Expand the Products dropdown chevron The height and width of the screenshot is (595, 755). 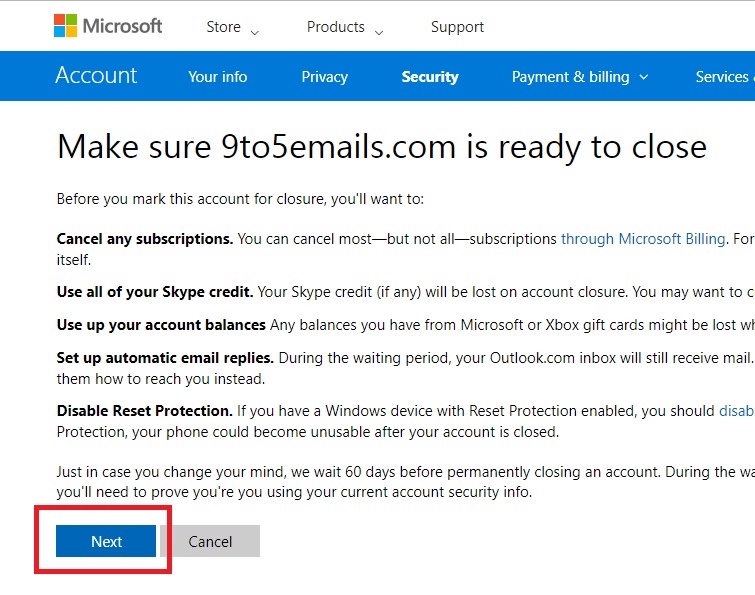tap(379, 32)
